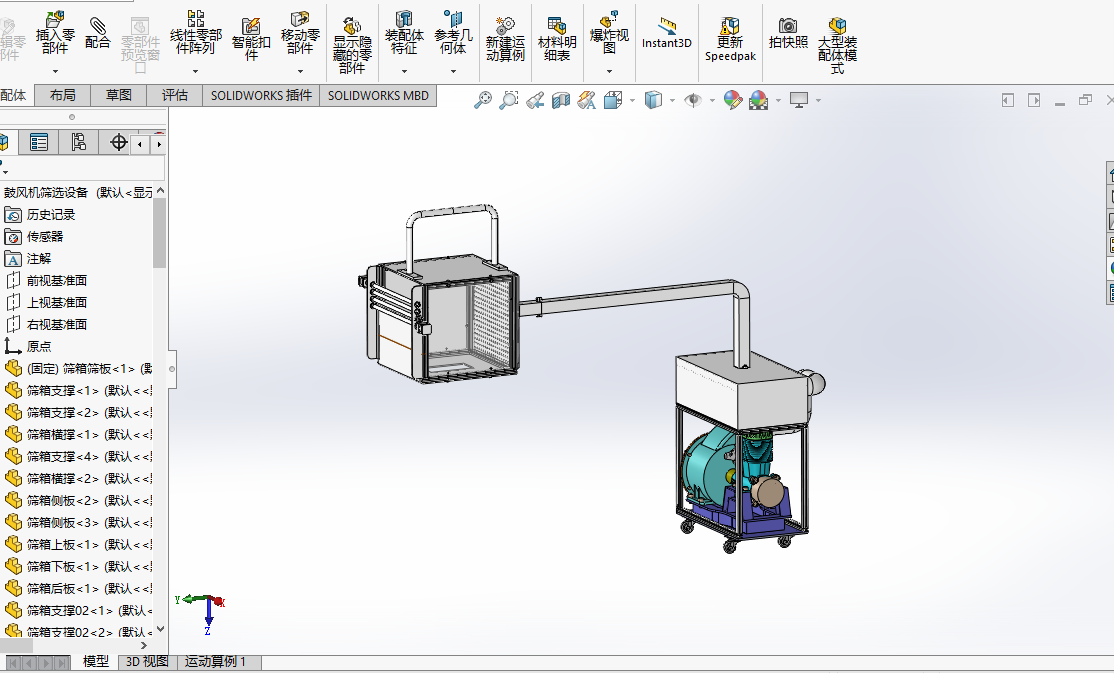Click the 插入零部件 (Insert Components) icon
1114x673 pixels.
coord(55,33)
